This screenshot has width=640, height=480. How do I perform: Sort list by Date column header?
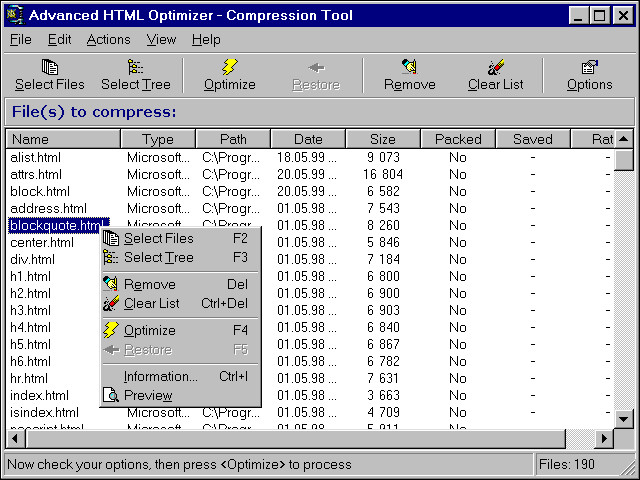click(308, 139)
